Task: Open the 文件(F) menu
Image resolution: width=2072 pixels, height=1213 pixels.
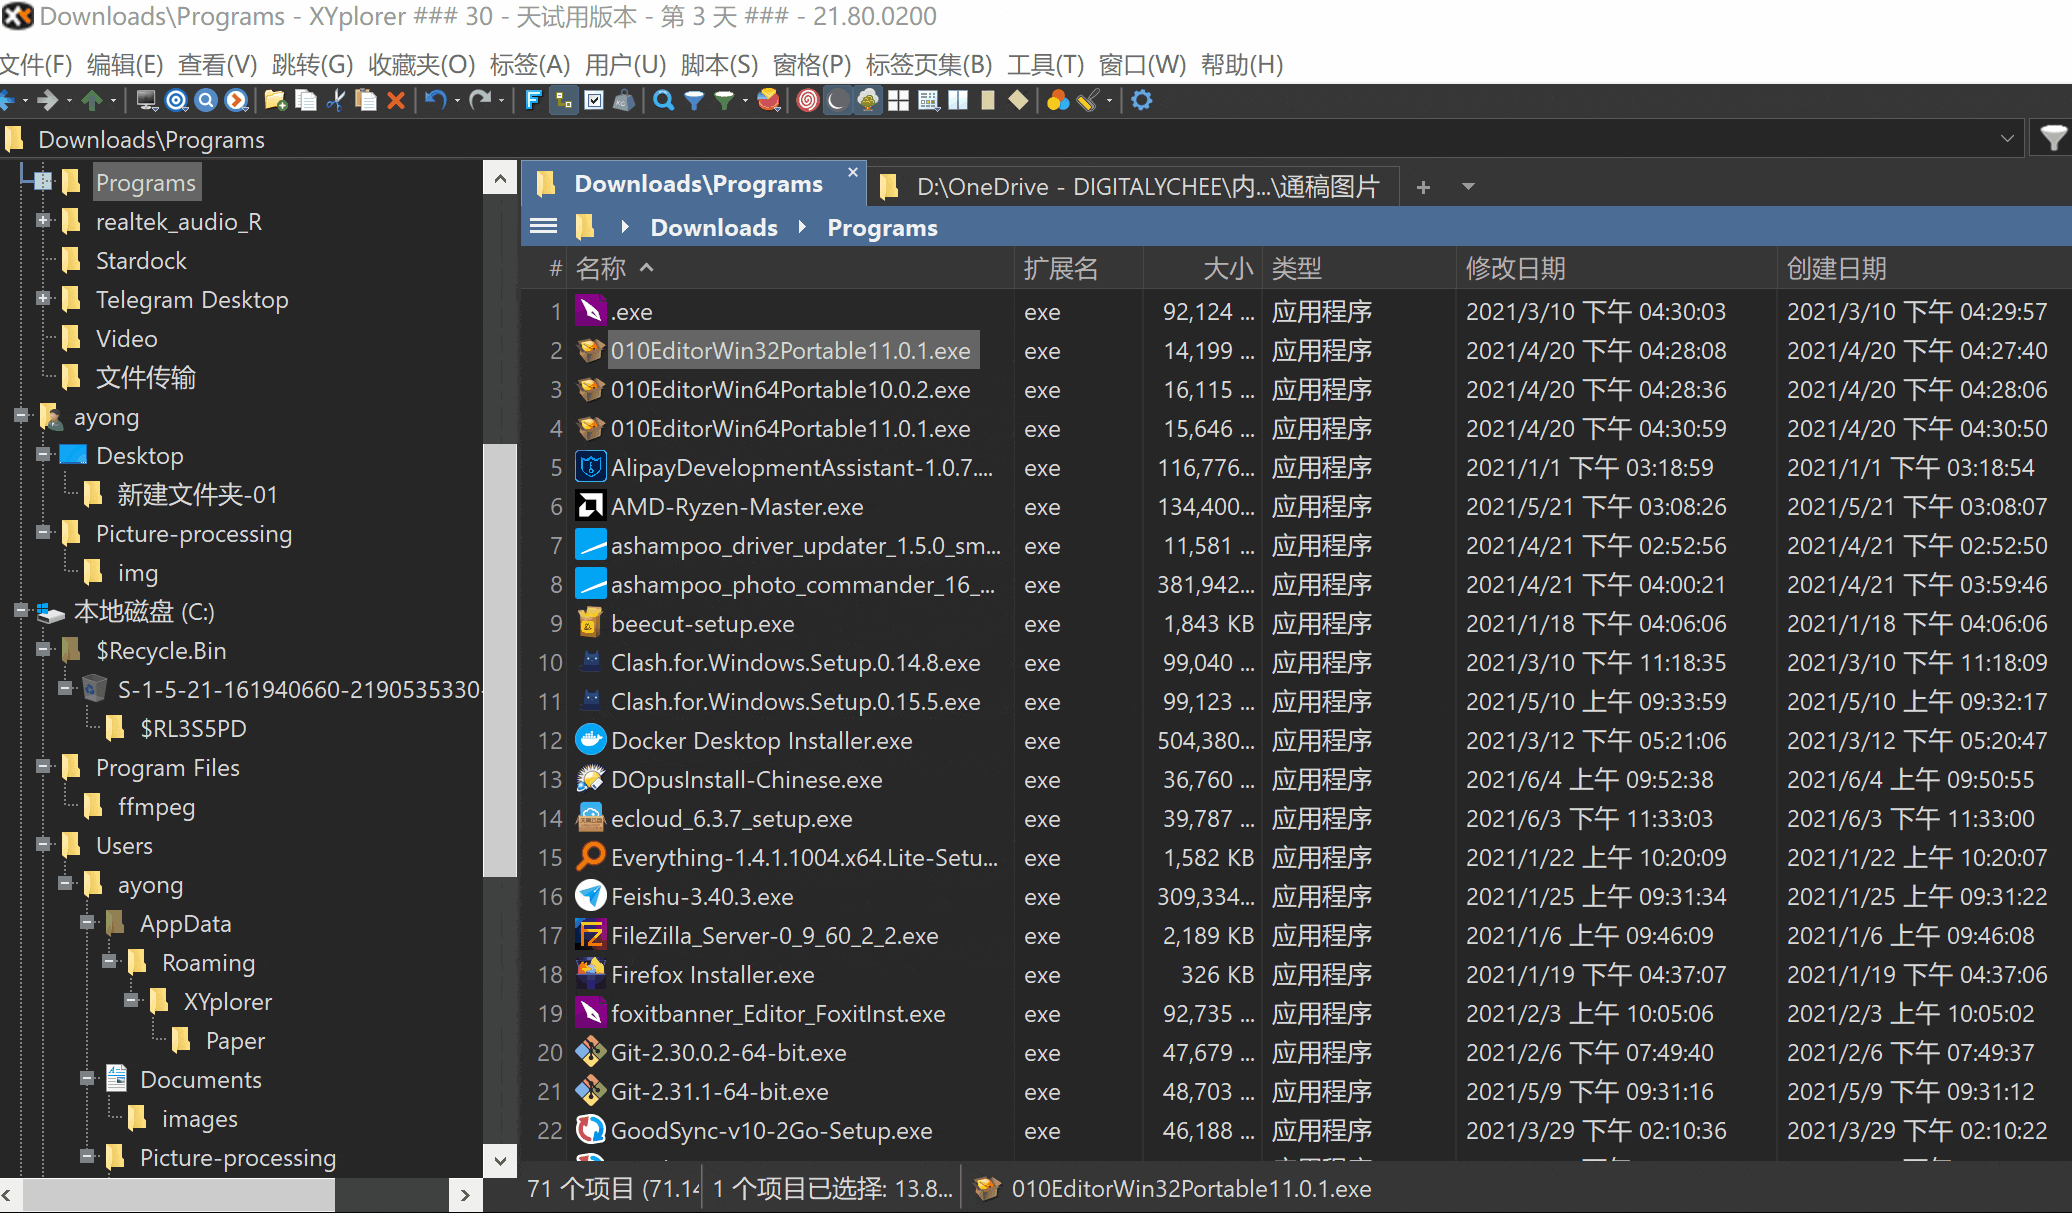Action: (x=36, y=65)
